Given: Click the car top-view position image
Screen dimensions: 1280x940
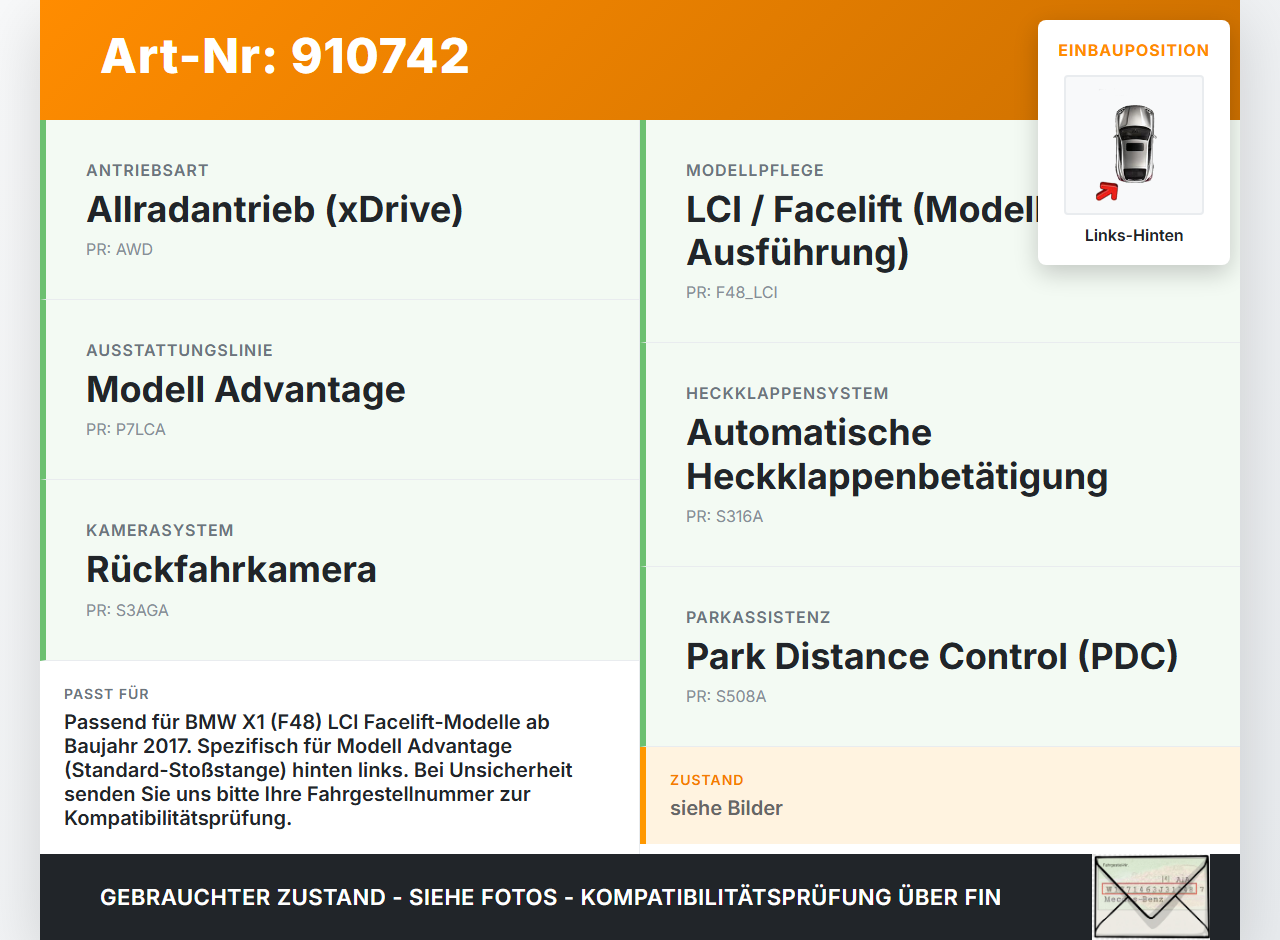Looking at the screenshot, I should tap(1134, 145).
